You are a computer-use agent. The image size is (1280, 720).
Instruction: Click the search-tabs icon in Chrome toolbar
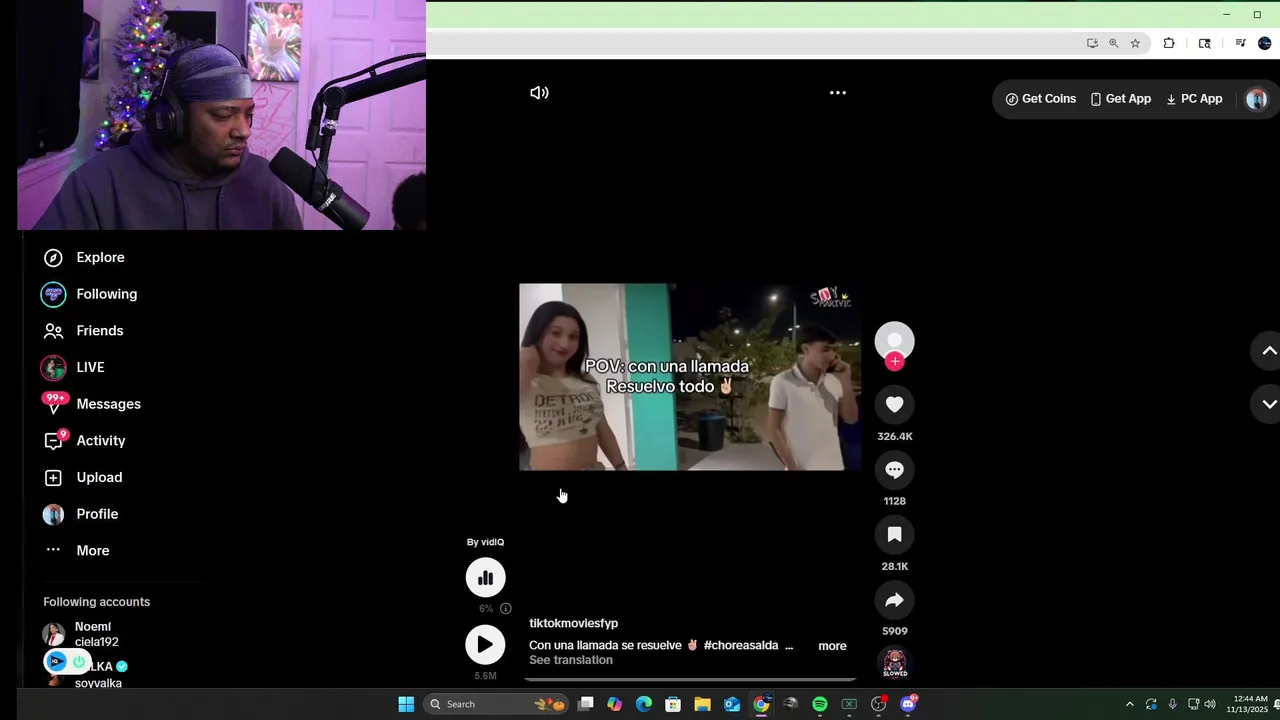(1205, 43)
